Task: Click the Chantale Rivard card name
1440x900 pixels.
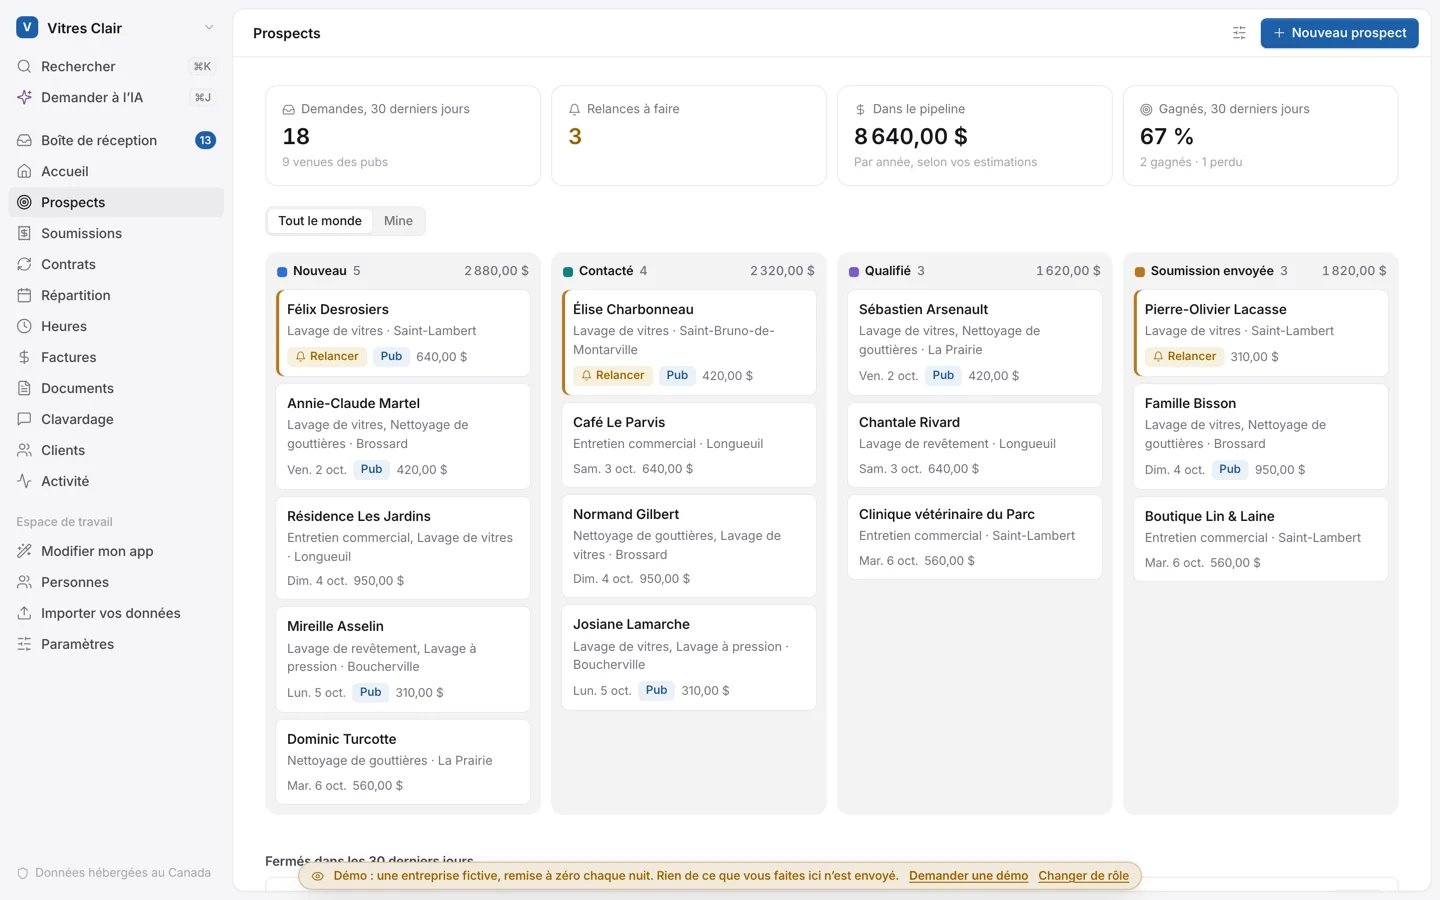Action: (909, 422)
